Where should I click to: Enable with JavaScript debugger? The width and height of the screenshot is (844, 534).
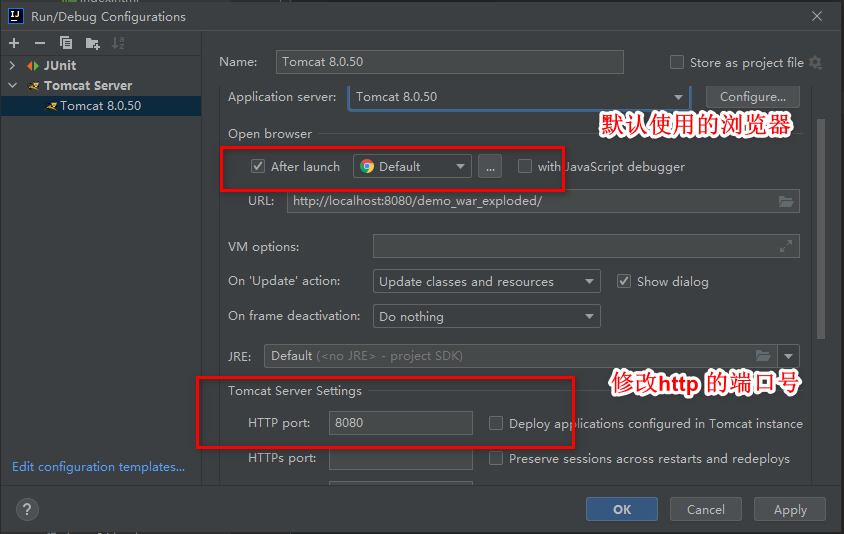(x=525, y=166)
